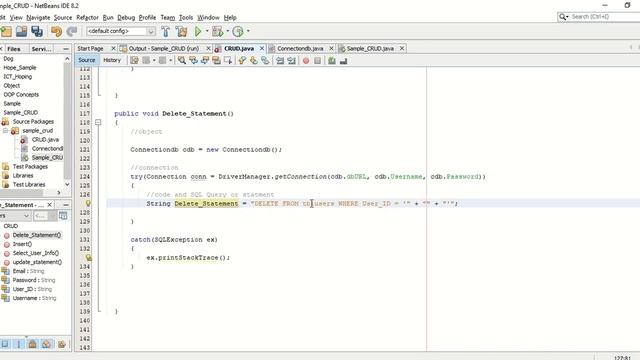640x360 pixels.
Task: Click the Shift Line Right icon
Action: click(x=291, y=60)
